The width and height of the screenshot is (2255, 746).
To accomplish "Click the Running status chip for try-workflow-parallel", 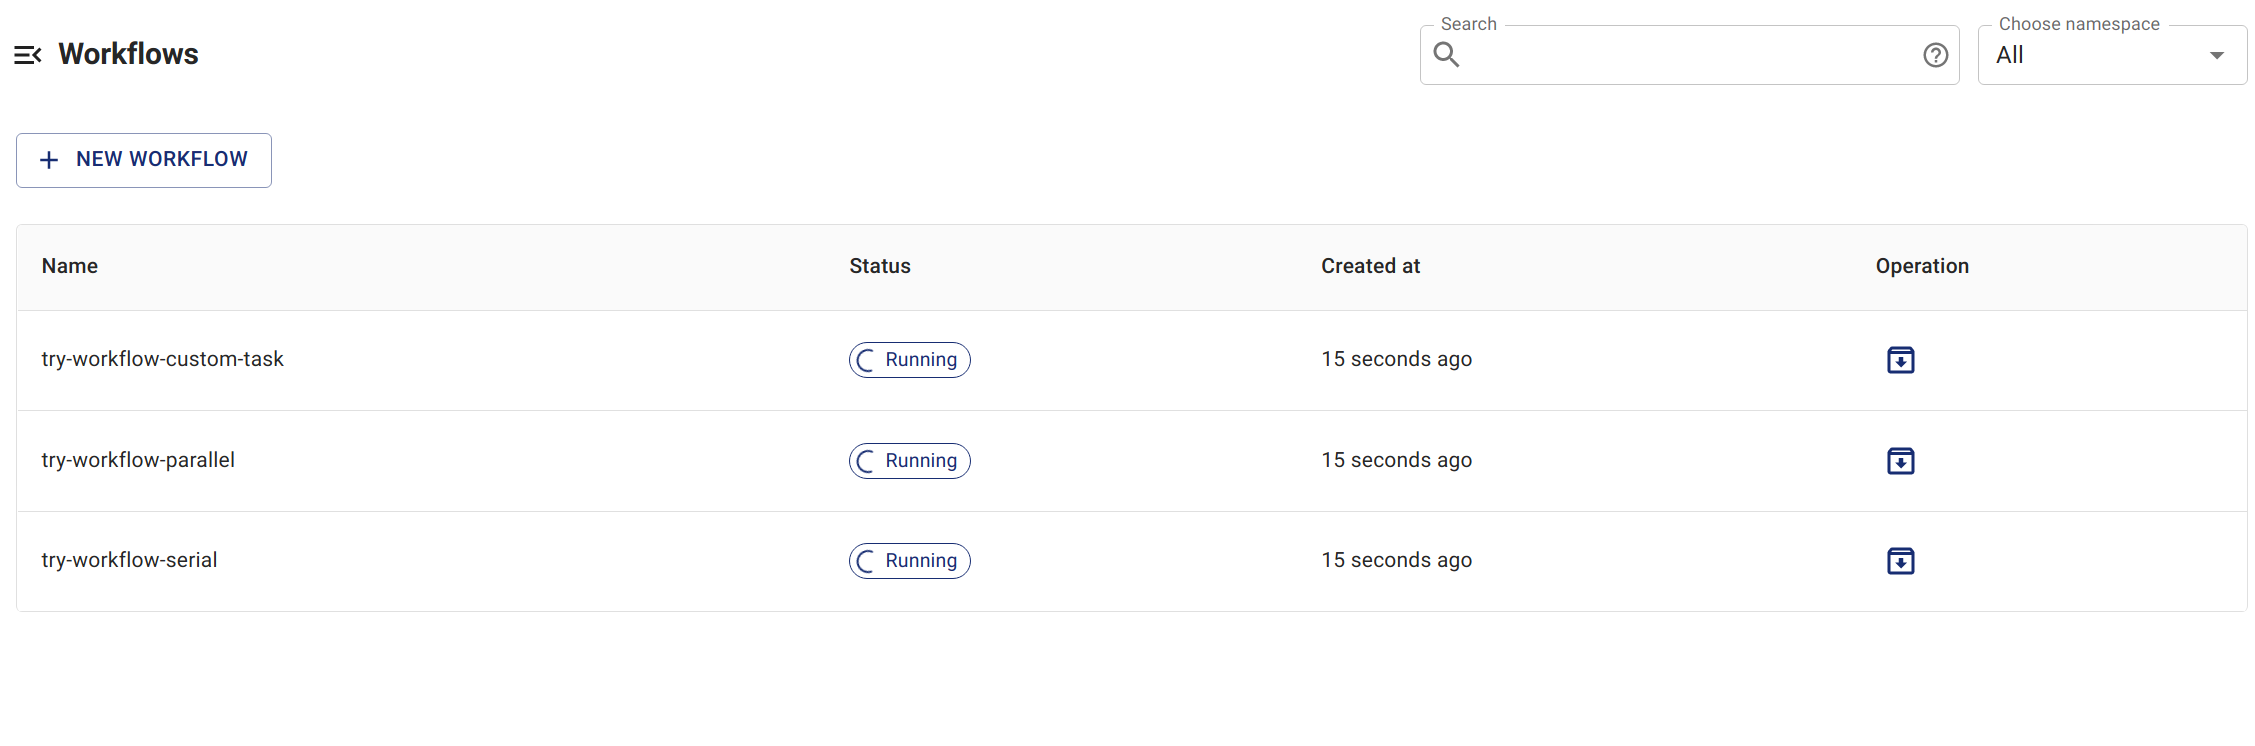I will pyautogui.click(x=910, y=461).
